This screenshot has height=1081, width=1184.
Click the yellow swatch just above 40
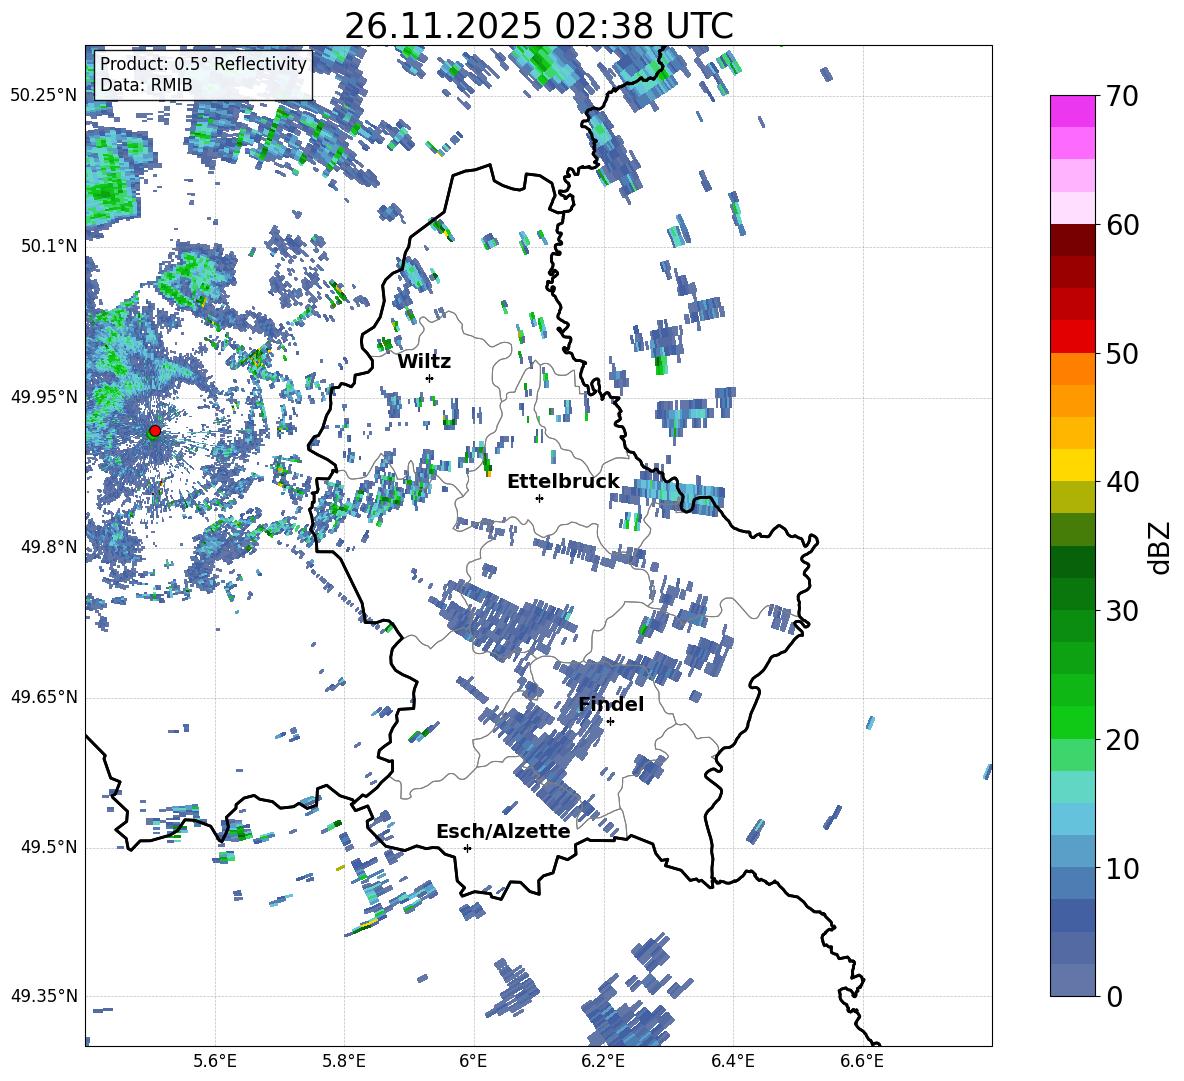pos(1072,465)
